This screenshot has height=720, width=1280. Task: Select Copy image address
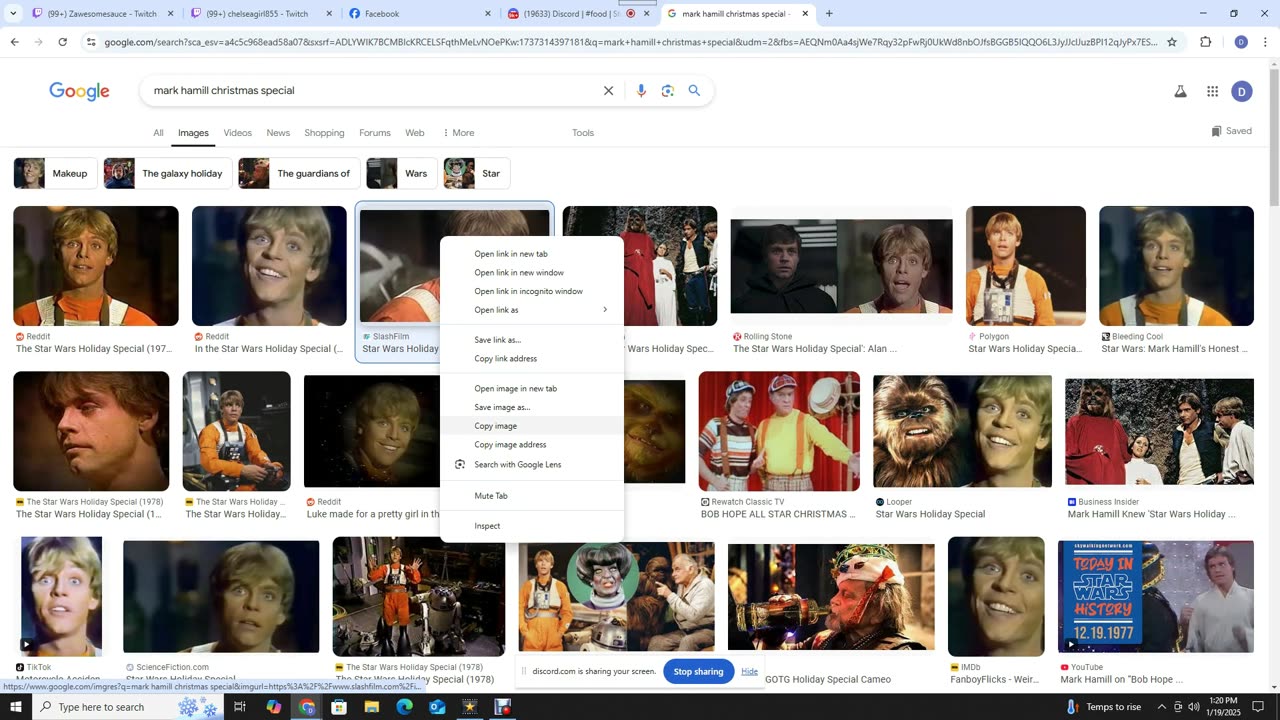(x=532, y=445)
